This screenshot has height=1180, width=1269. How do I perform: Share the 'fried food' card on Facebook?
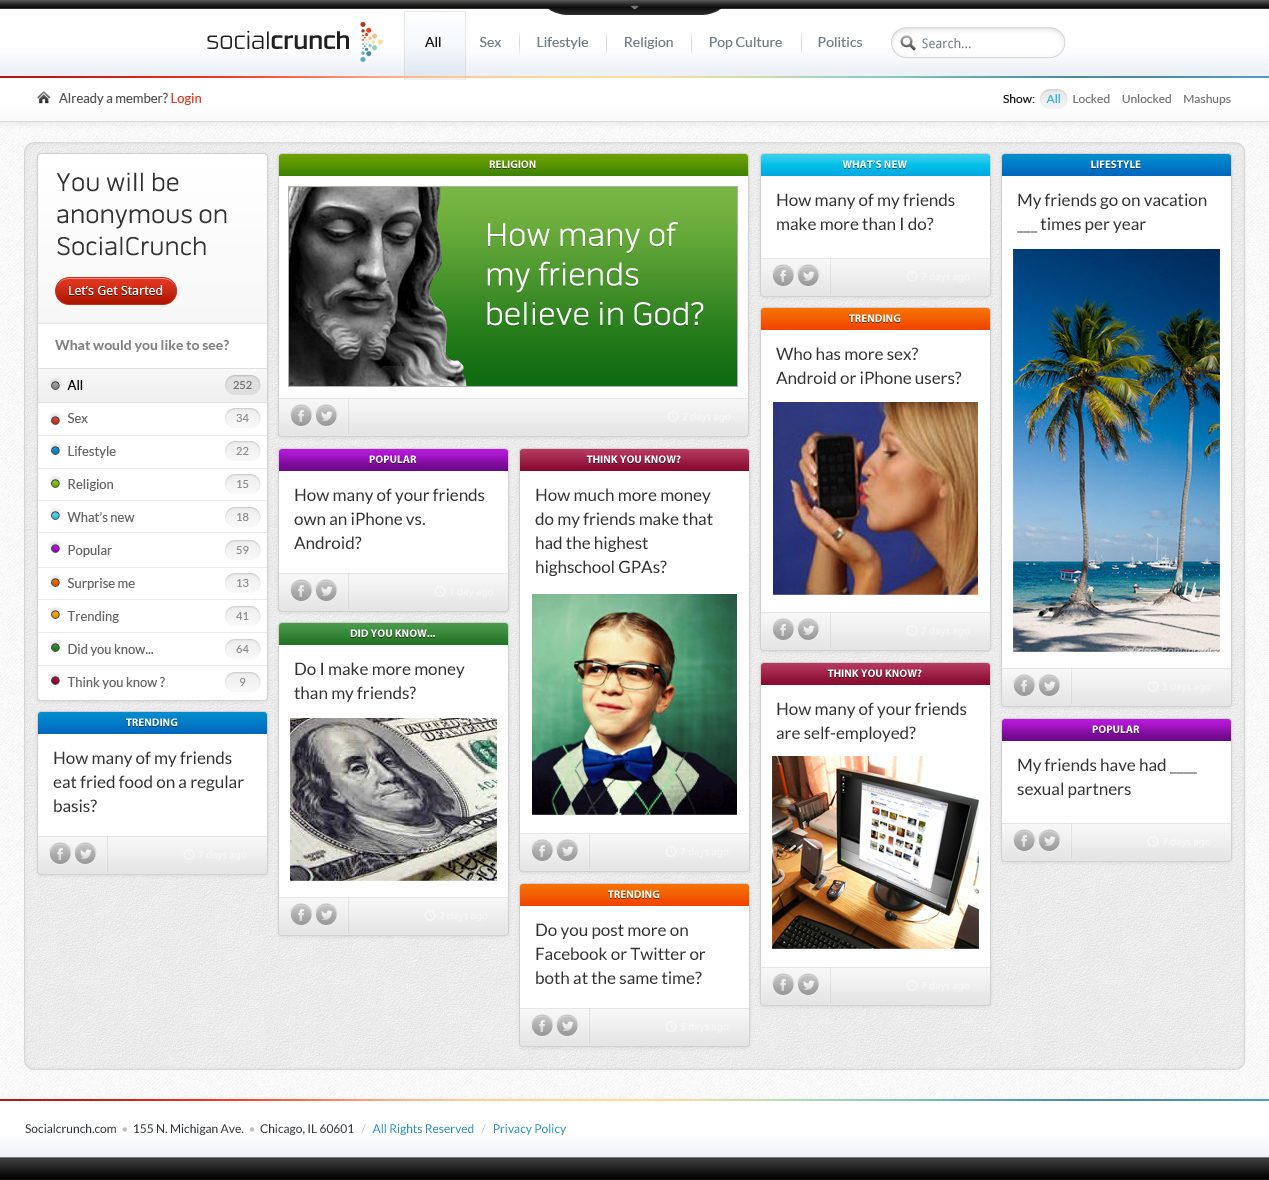60,853
